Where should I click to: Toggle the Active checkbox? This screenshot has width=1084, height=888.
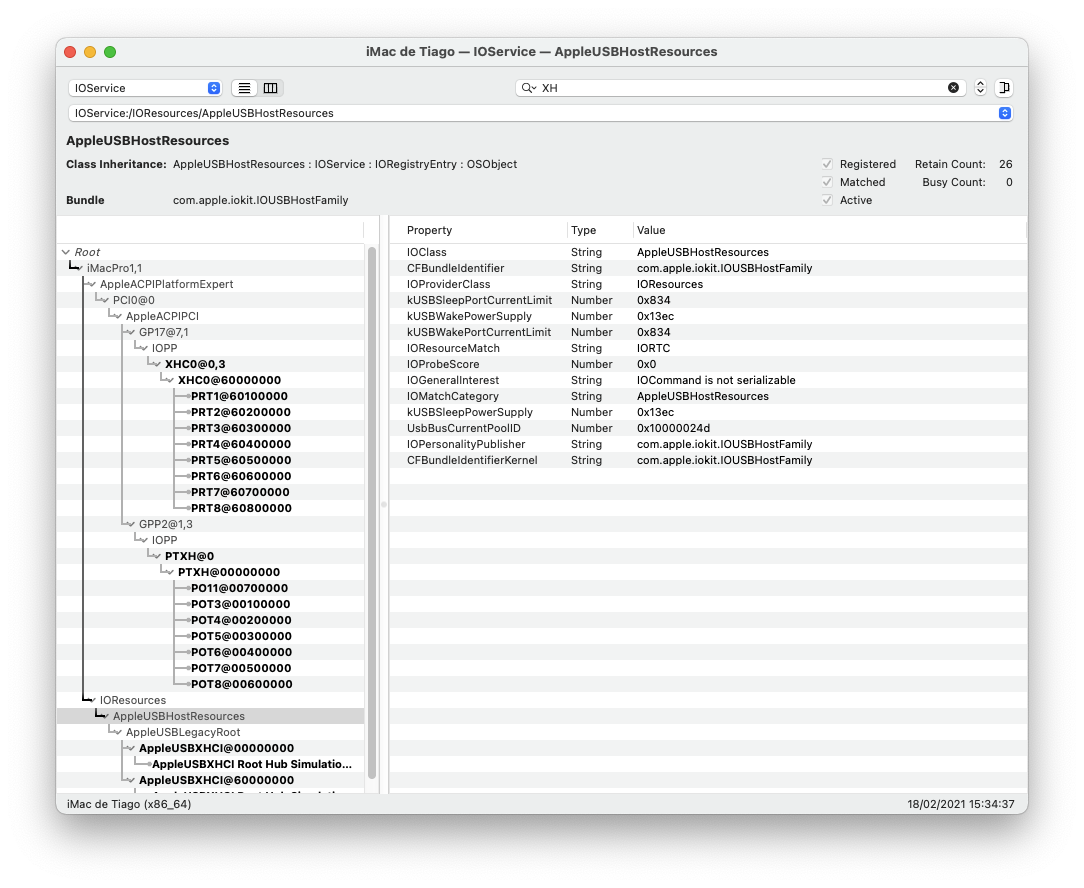coord(827,200)
